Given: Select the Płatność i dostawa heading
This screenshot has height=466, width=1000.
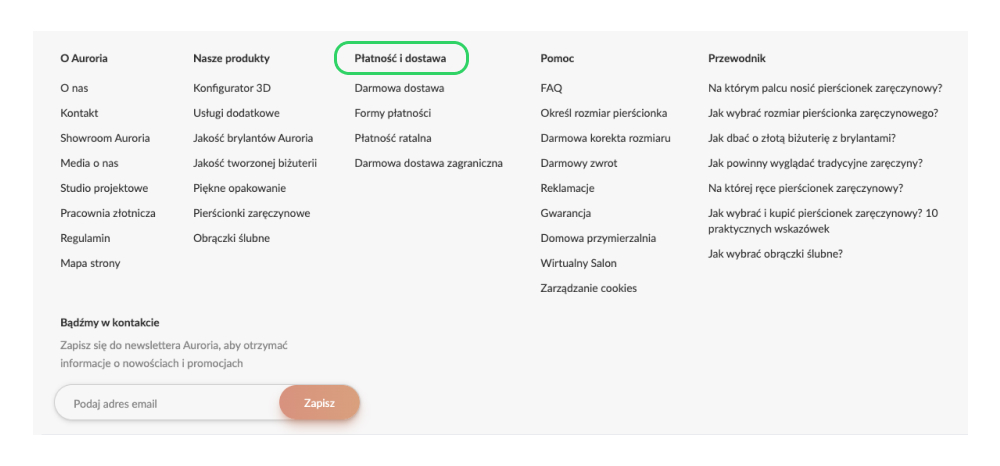Looking at the screenshot, I should (400, 58).
